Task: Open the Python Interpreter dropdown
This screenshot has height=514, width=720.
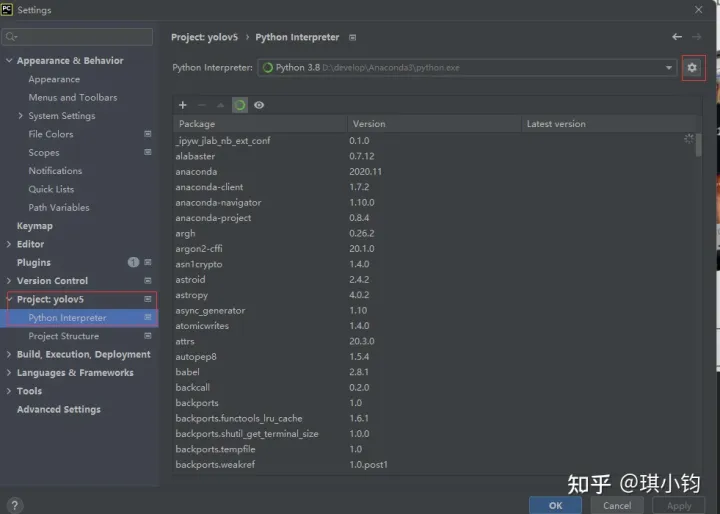Action: tap(669, 68)
